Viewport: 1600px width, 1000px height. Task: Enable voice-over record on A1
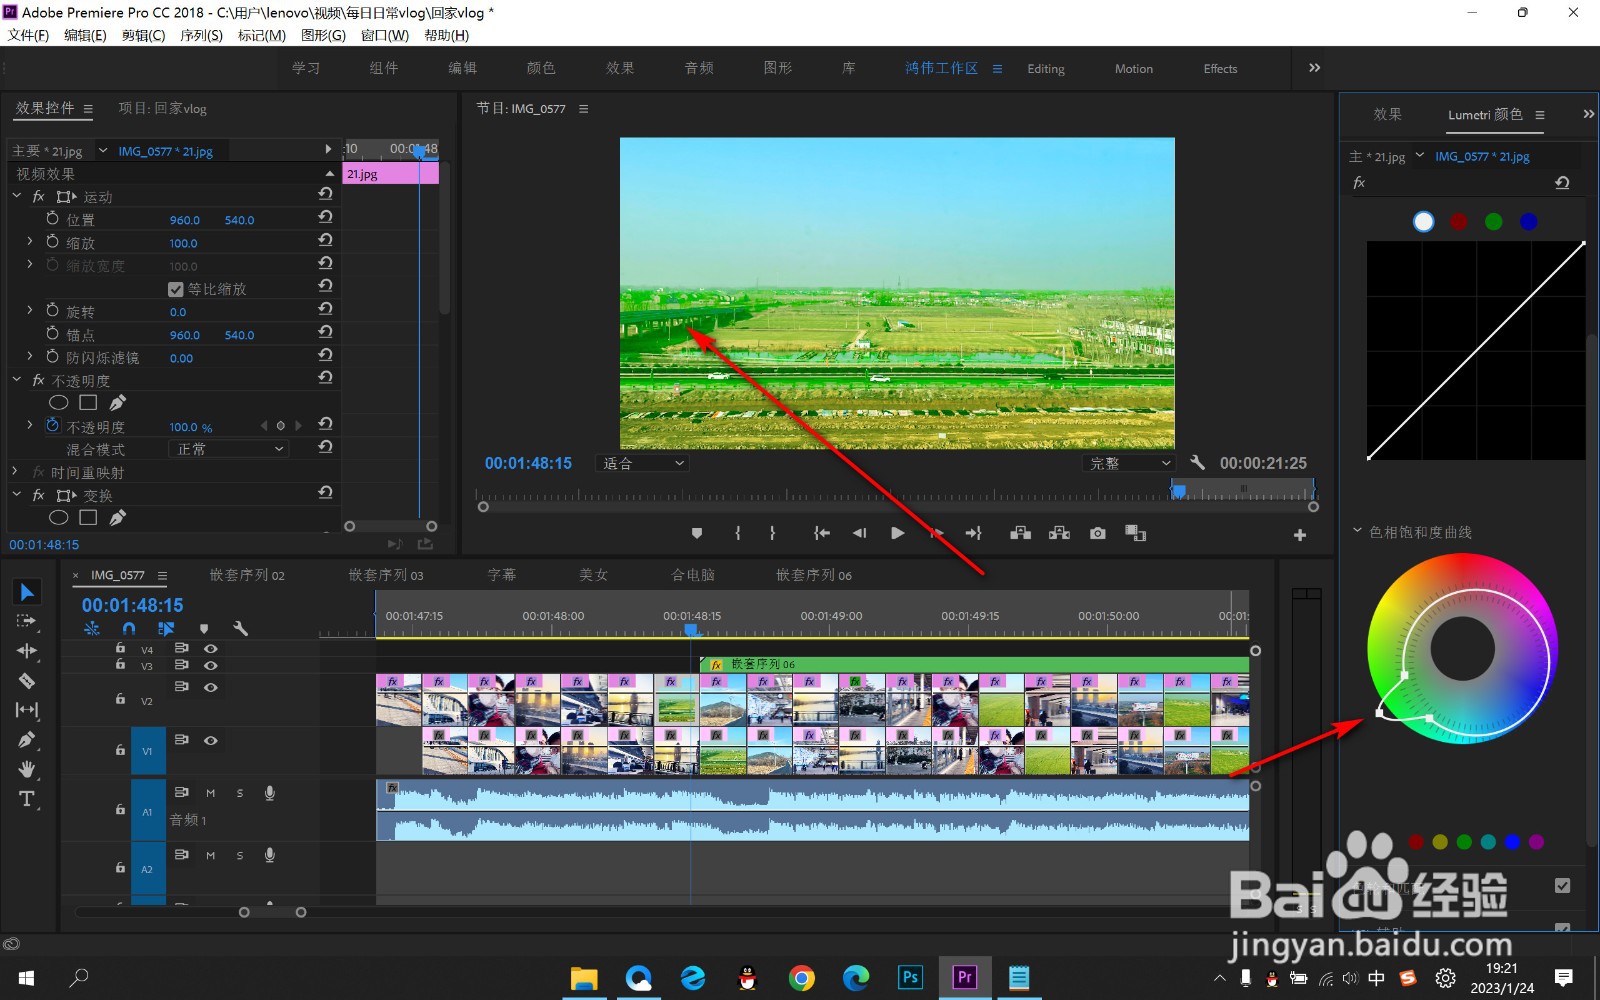point(270,793)
